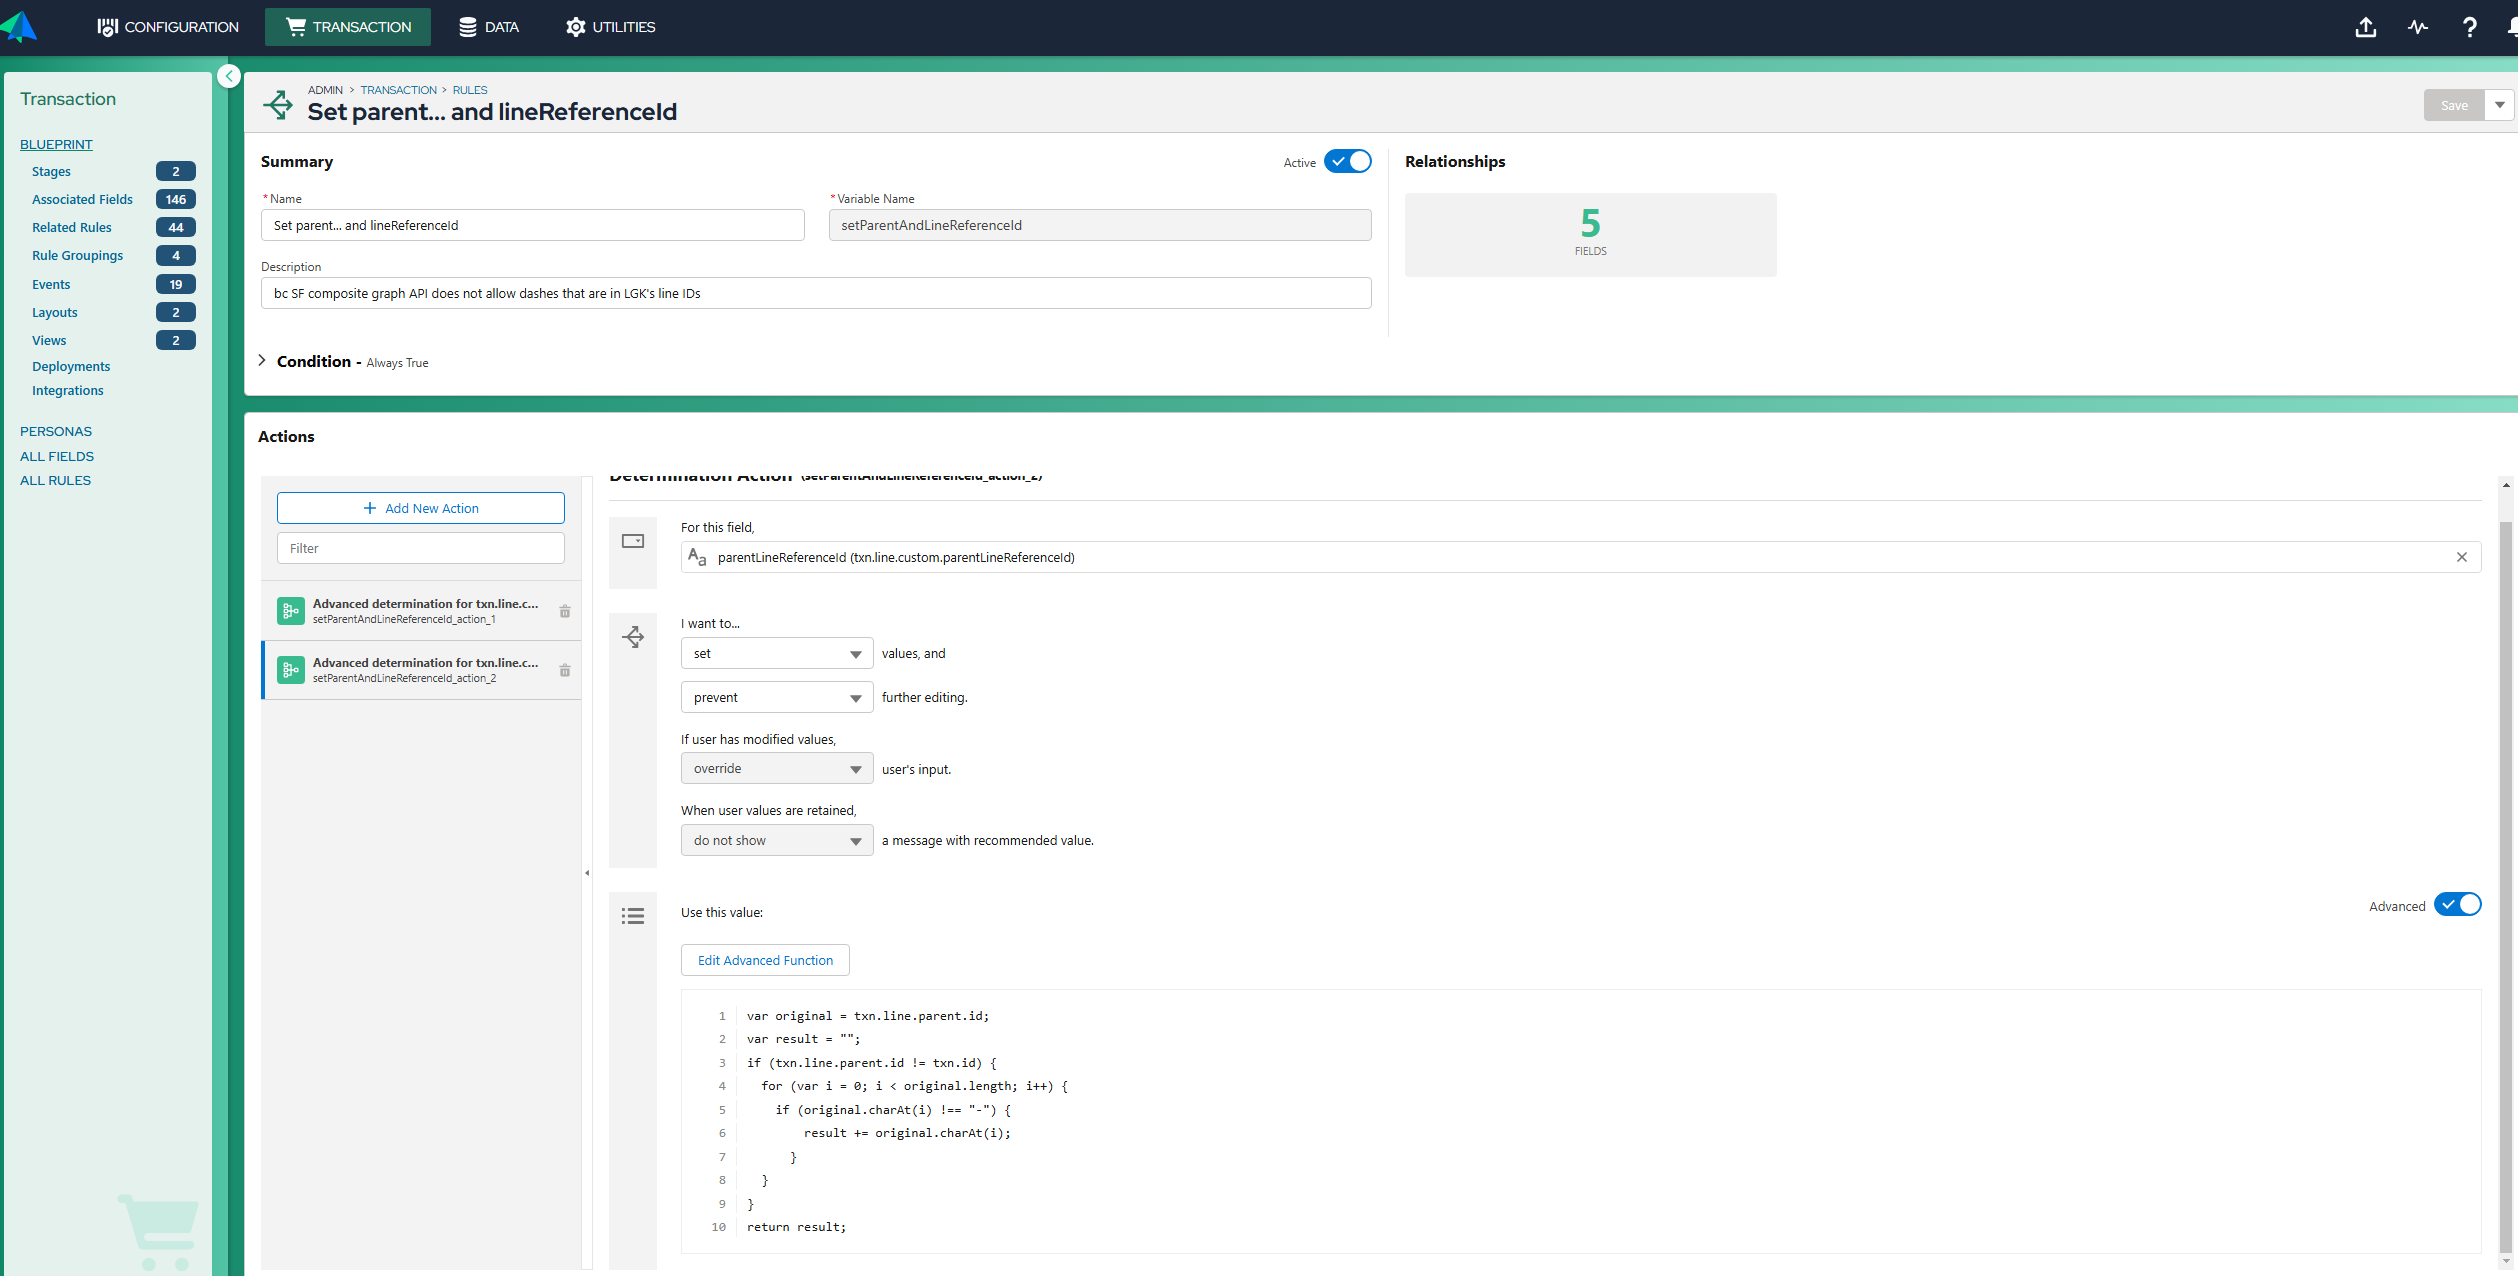The width and height of the screenshot is (2518, 1276).
Task: Open Rule Groupings in sidebar
Action: 77,256
